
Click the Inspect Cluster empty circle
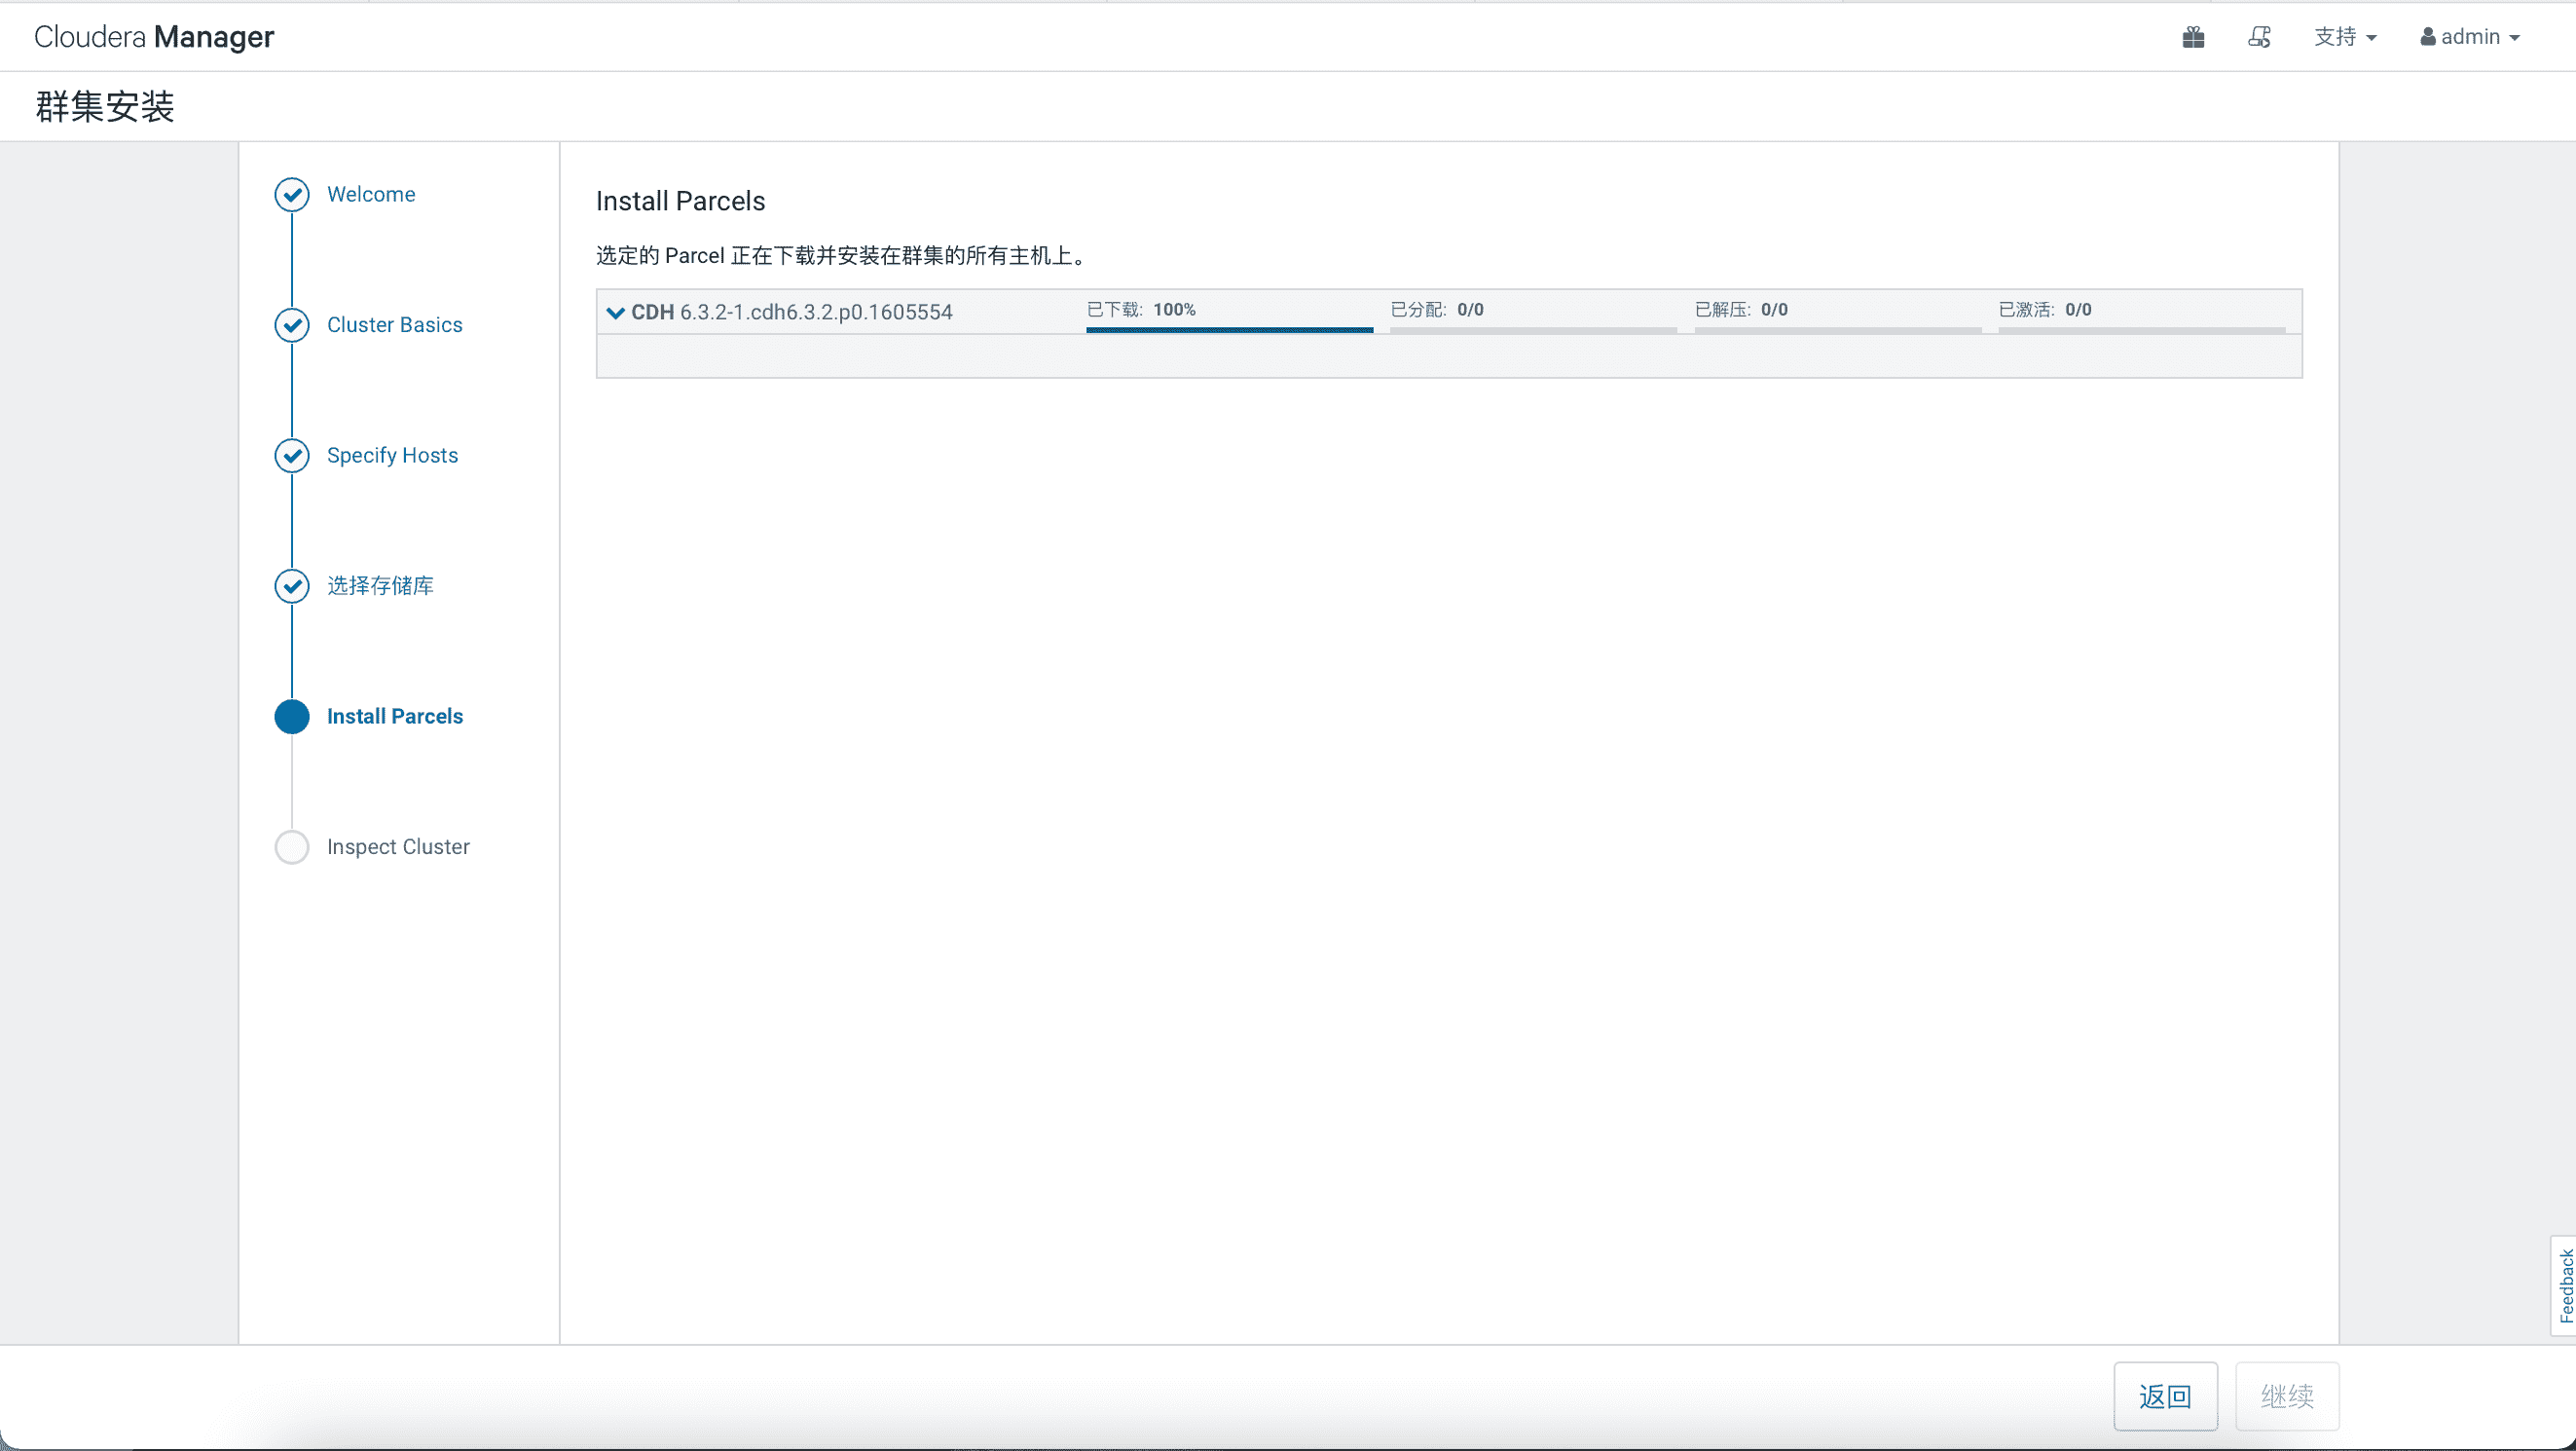tap(292, 847)
